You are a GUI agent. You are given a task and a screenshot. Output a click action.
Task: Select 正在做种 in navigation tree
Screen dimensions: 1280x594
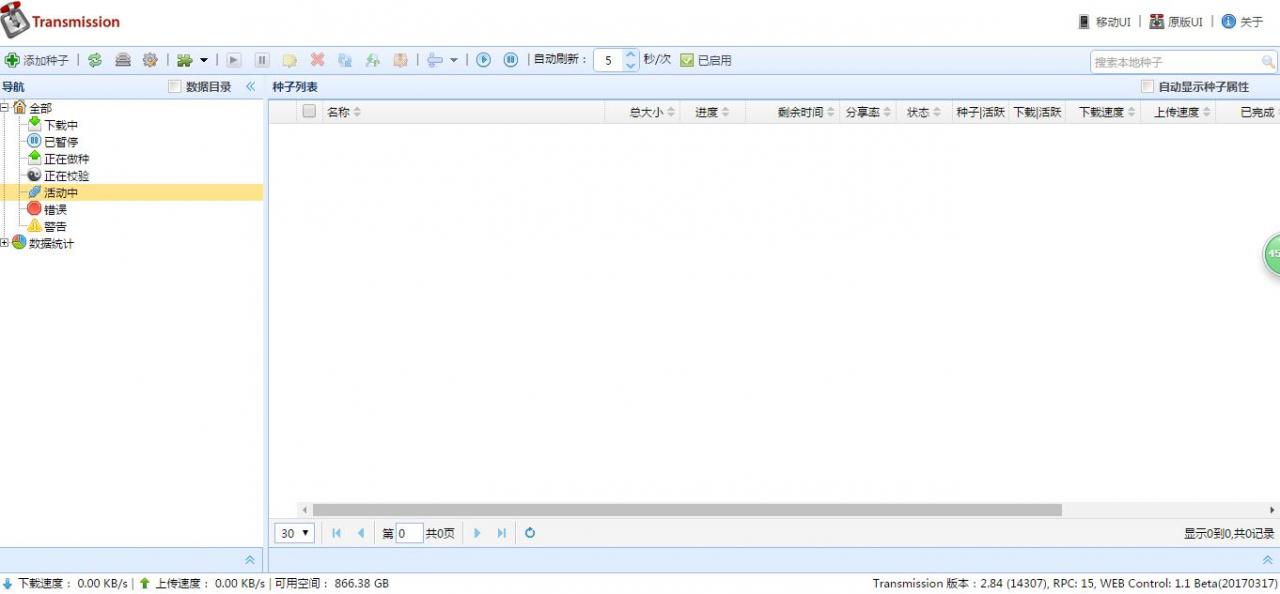tap(66, 159)
